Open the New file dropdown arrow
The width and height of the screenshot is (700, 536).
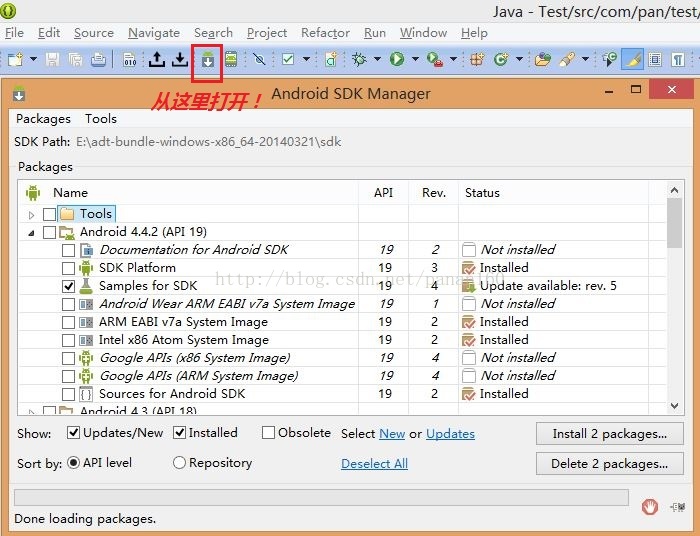[33, 59]
